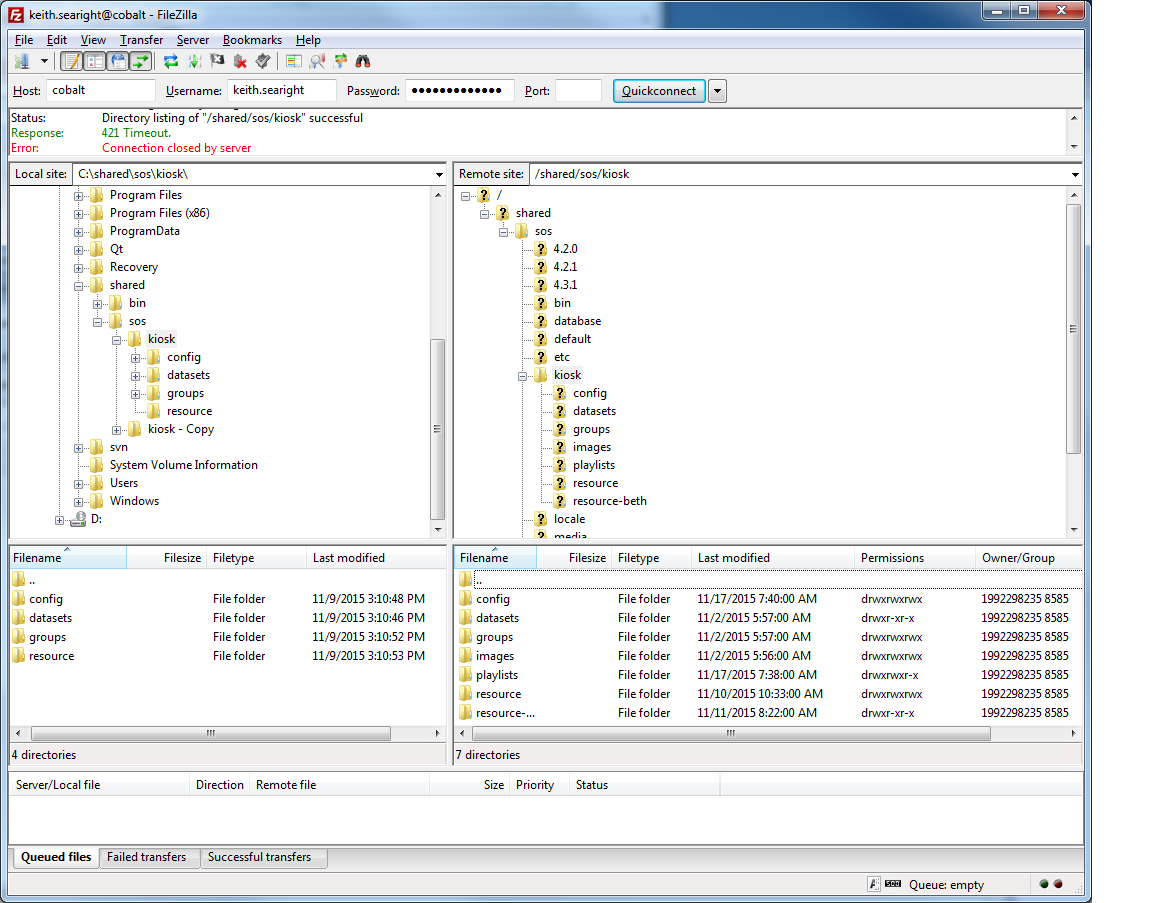Toggle processing of the transfer queue
This screenshot has width=1152, height=903.
(195, 62)
